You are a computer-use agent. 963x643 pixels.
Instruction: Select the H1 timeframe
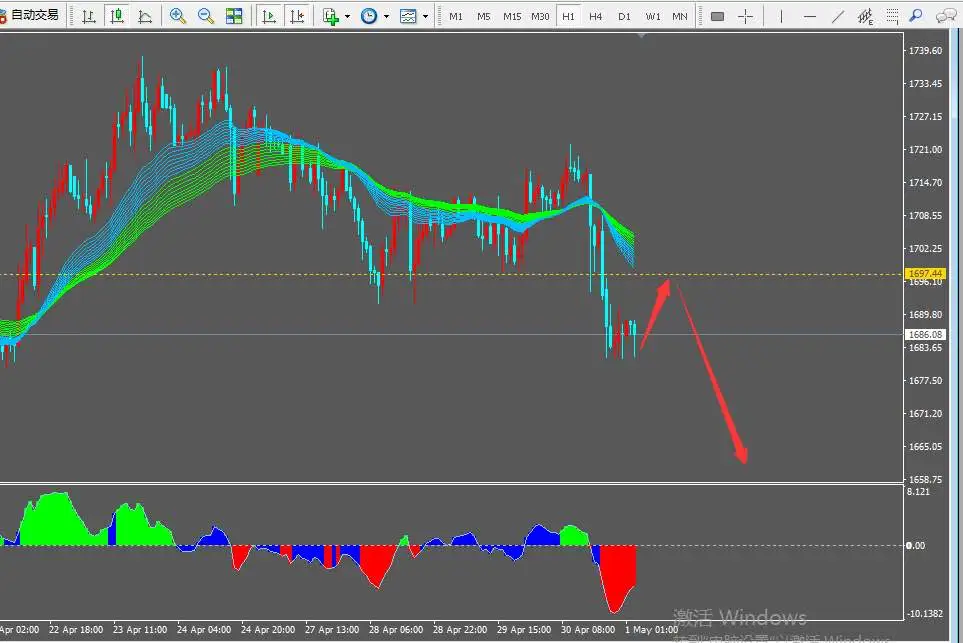[569, 17]
